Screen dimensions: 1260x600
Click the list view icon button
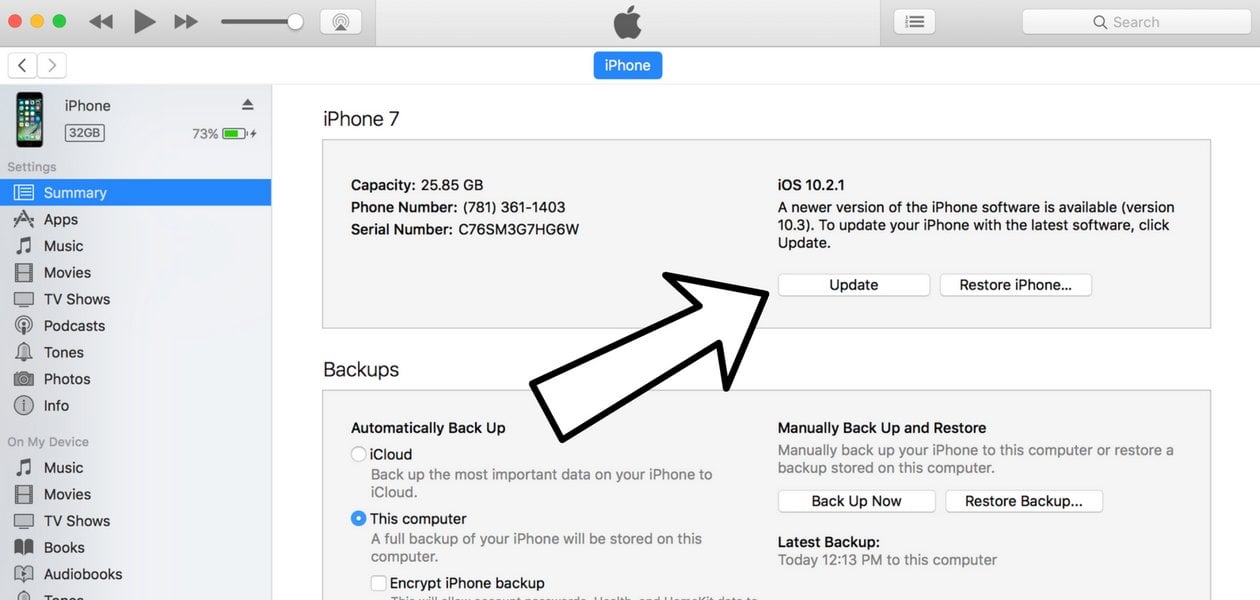pos(914,22)
